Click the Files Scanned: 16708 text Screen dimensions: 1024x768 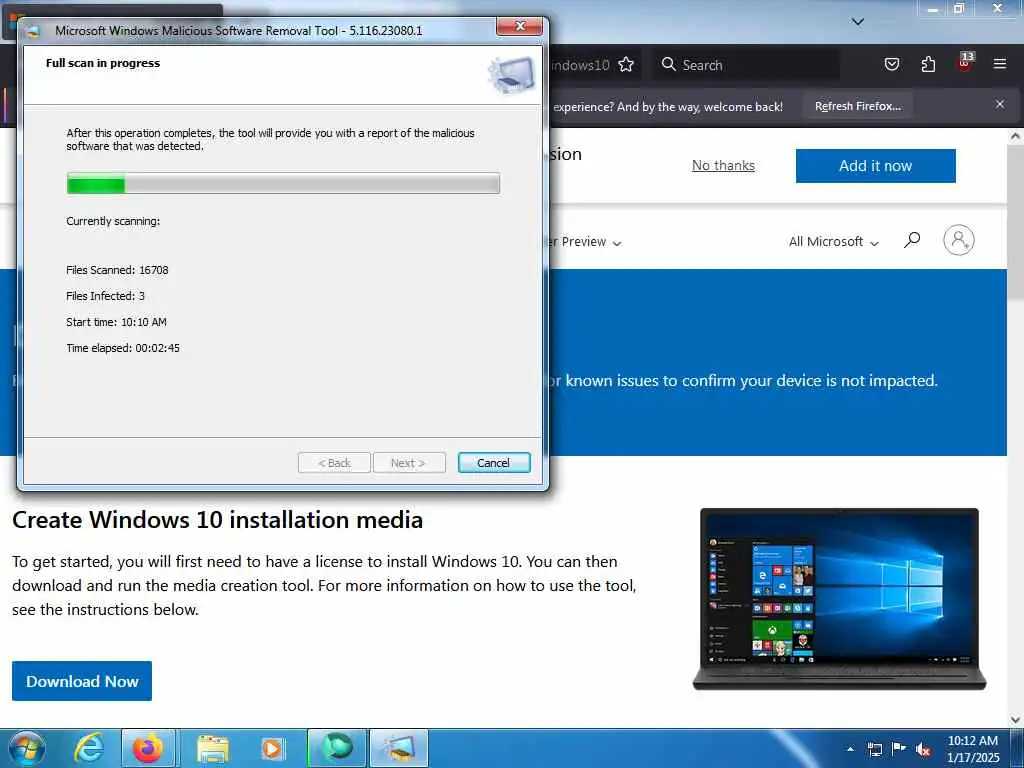(117, 270)
